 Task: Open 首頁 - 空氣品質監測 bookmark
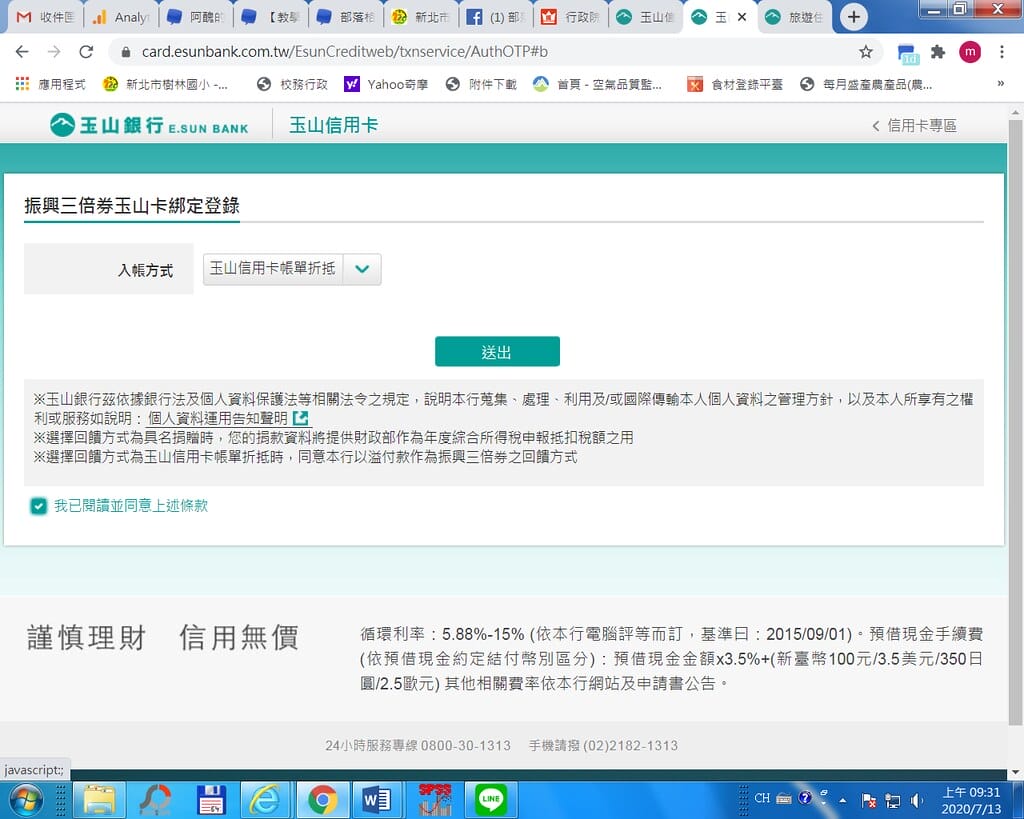pos(598,84)
